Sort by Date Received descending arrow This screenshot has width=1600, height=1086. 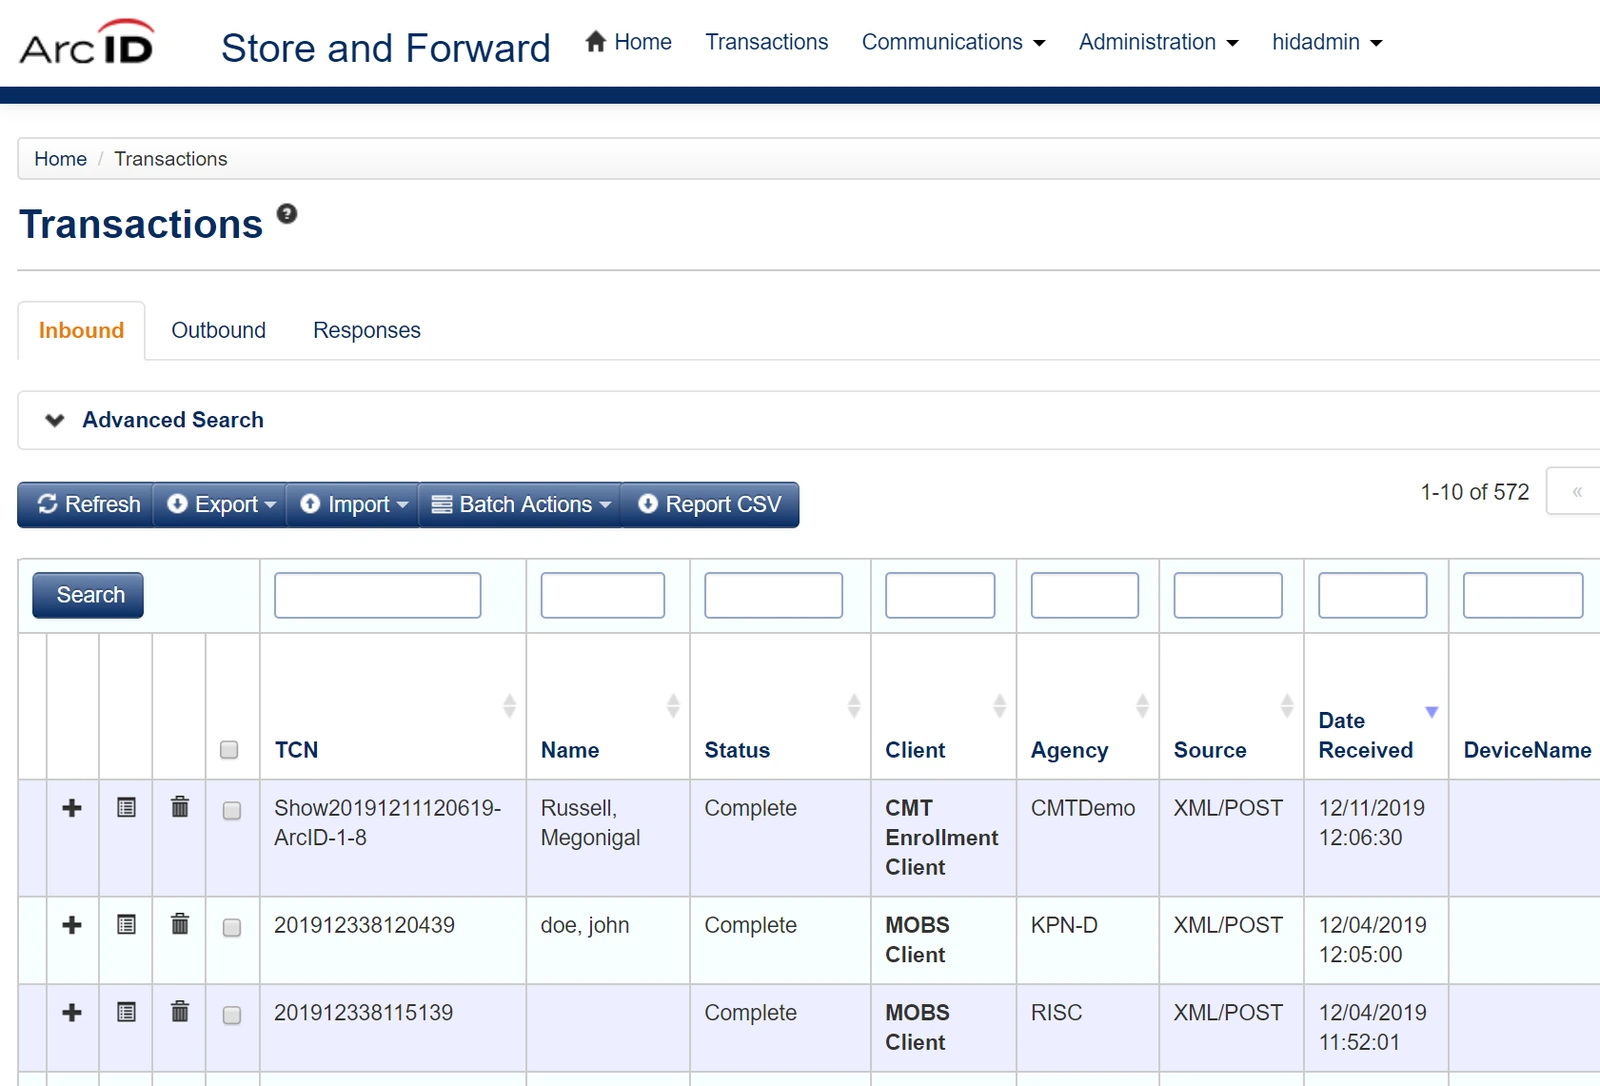pos(1432,712)
